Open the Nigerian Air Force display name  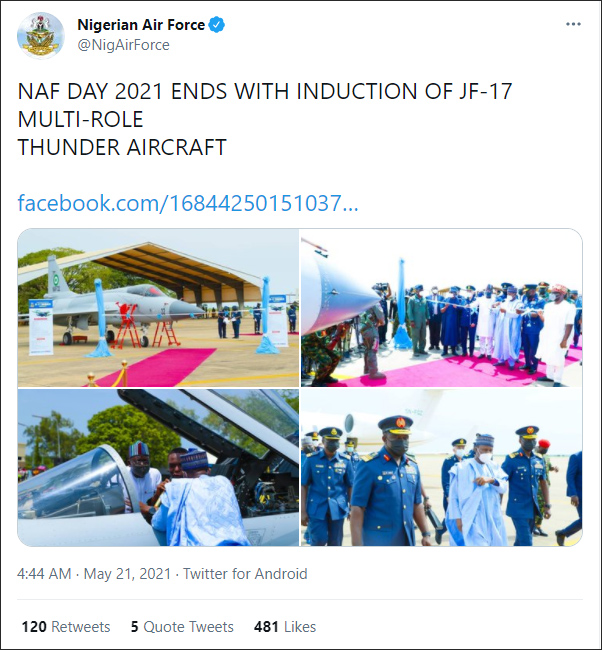[141, 24]
